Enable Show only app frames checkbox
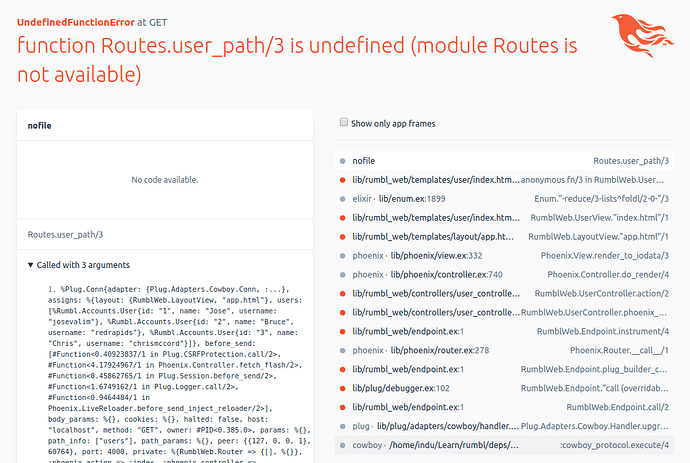 pos(344,122)
